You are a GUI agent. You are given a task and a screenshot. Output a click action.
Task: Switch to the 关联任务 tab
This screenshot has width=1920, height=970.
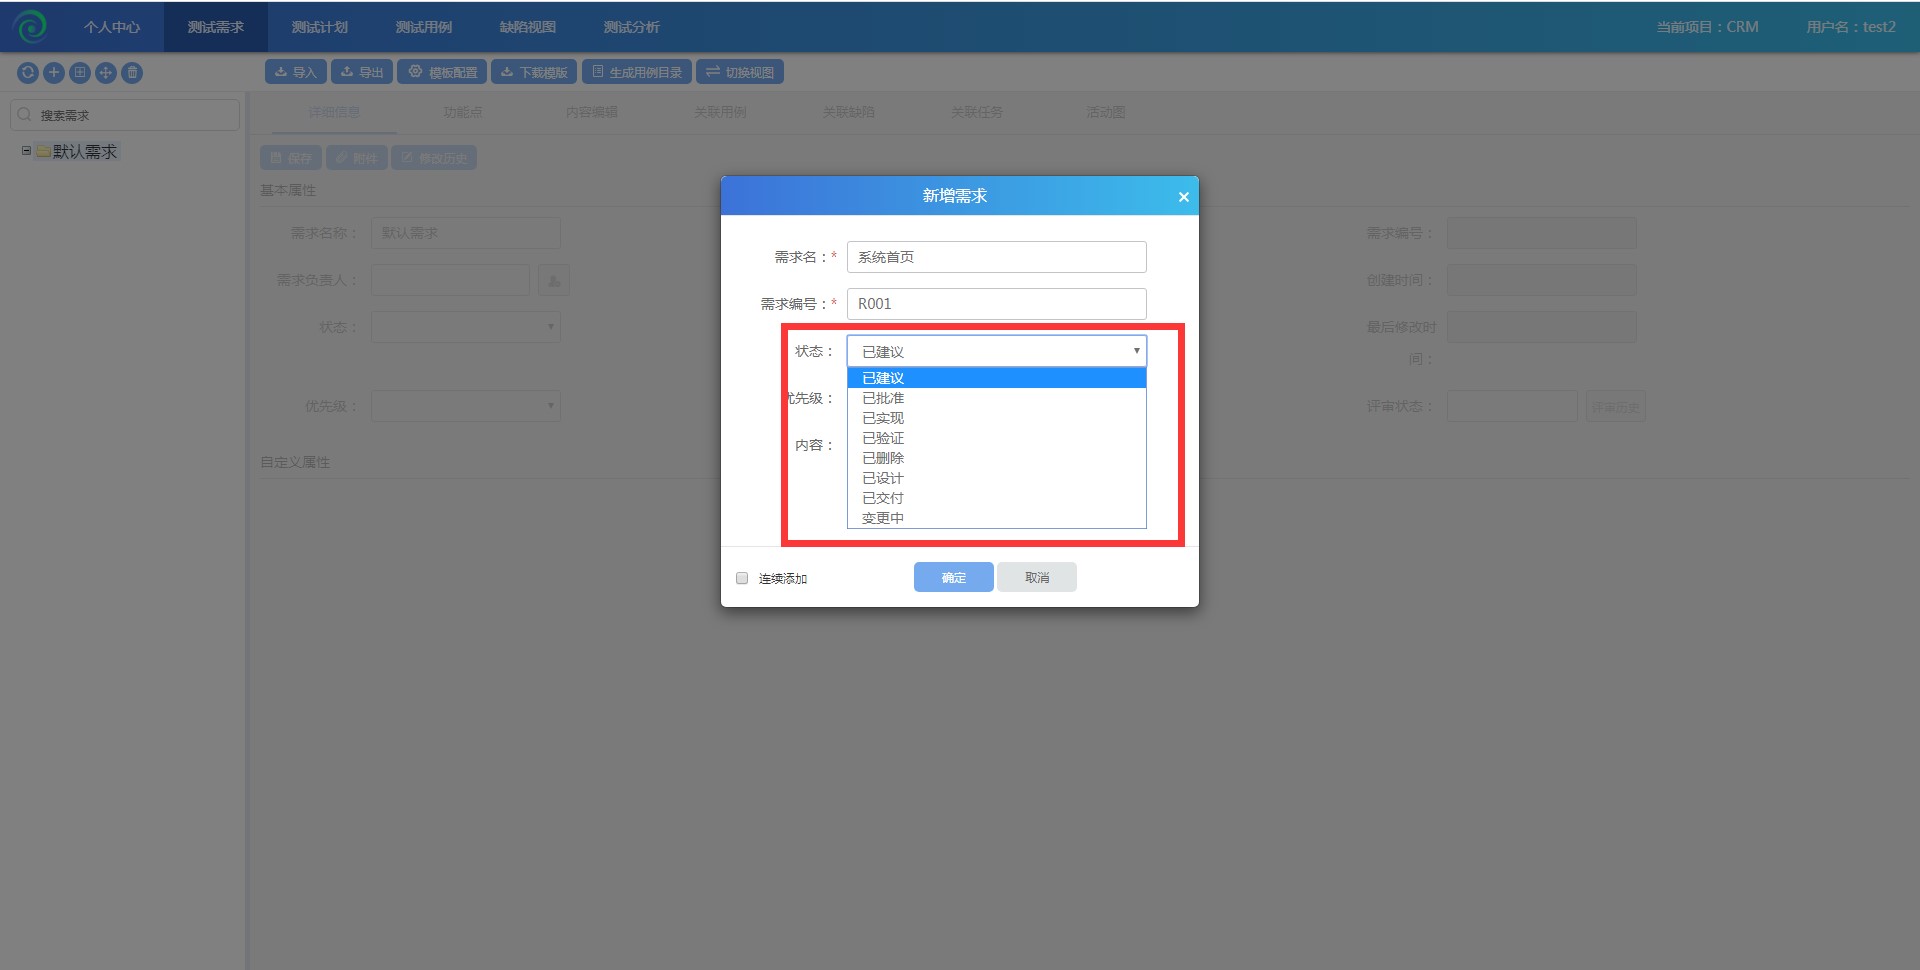pyautogui.click(x=977, y=112)
